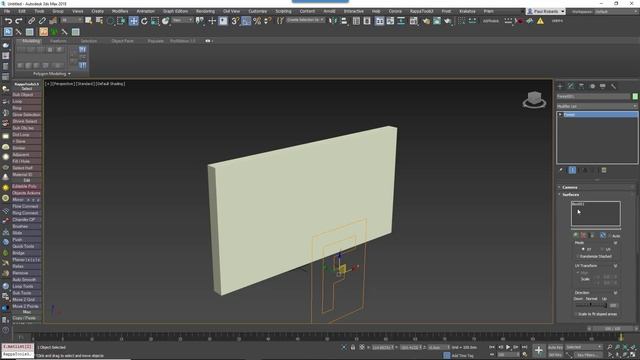This screenshot has width=640, height=360.
Task: Open the Edit menu
Action: pos(22,11)
